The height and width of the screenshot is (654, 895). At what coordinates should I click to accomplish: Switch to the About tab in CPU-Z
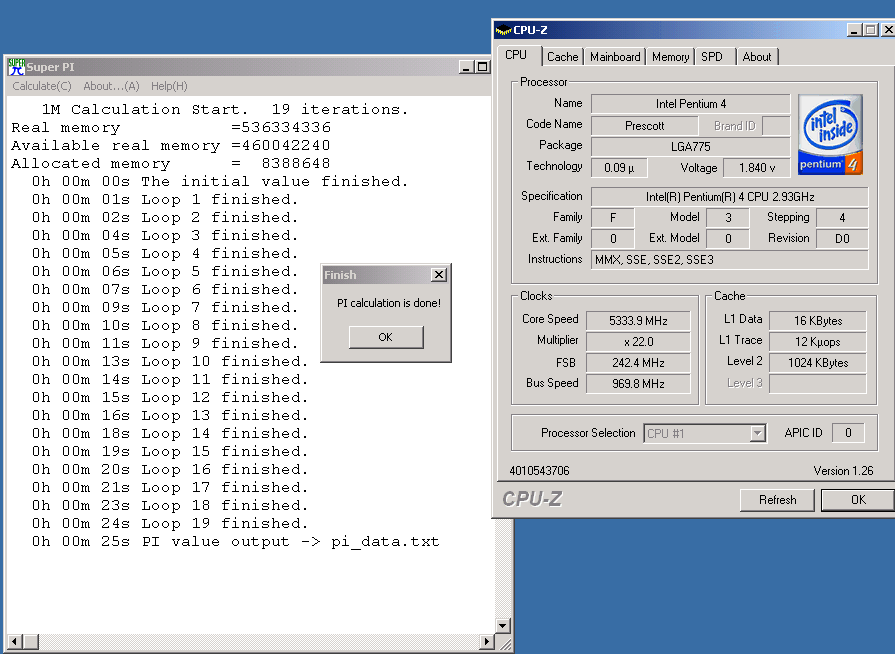[757, 56]
